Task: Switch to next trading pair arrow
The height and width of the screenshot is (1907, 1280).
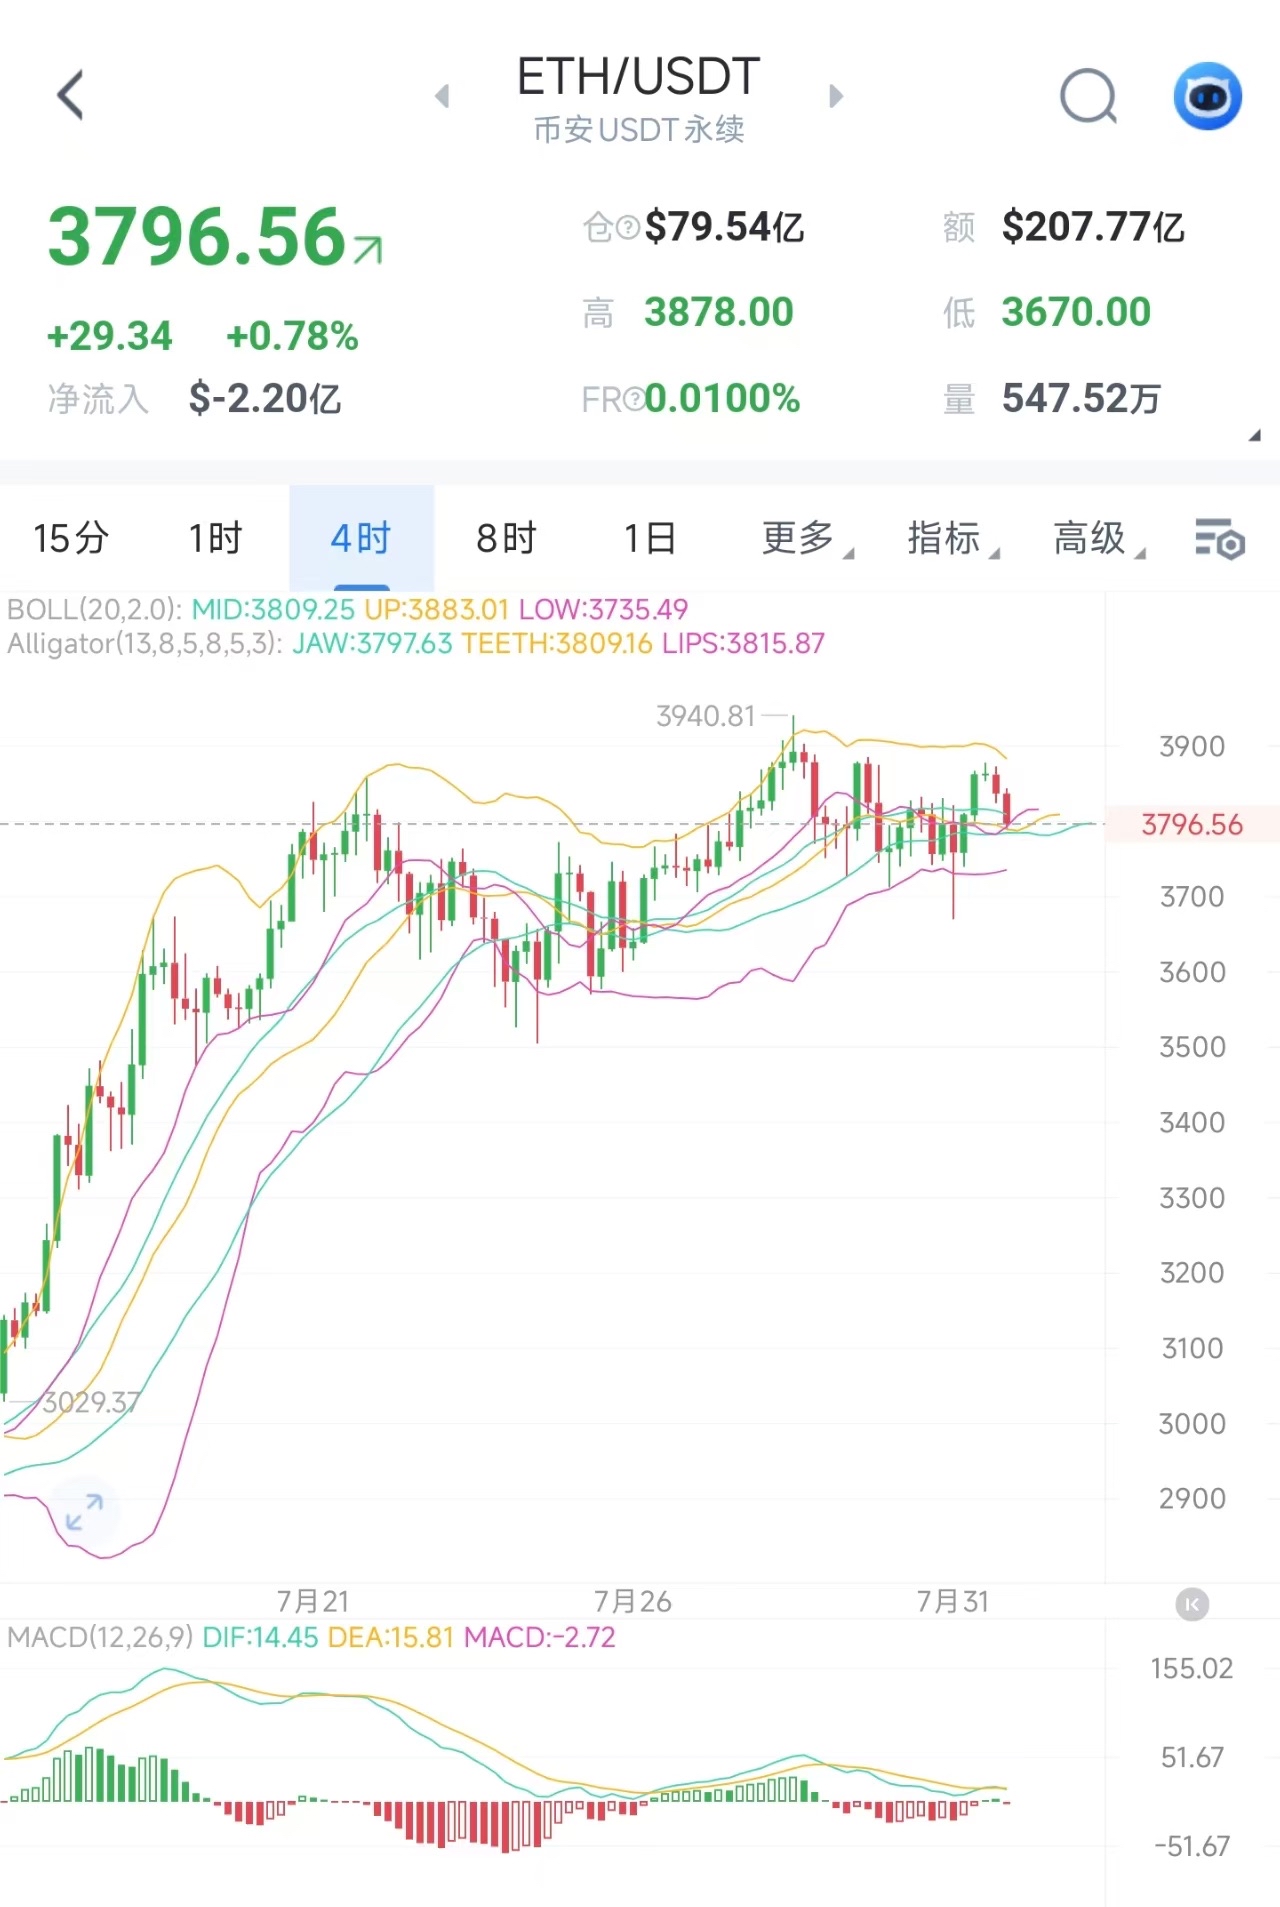Action: (x=837, y=96)
